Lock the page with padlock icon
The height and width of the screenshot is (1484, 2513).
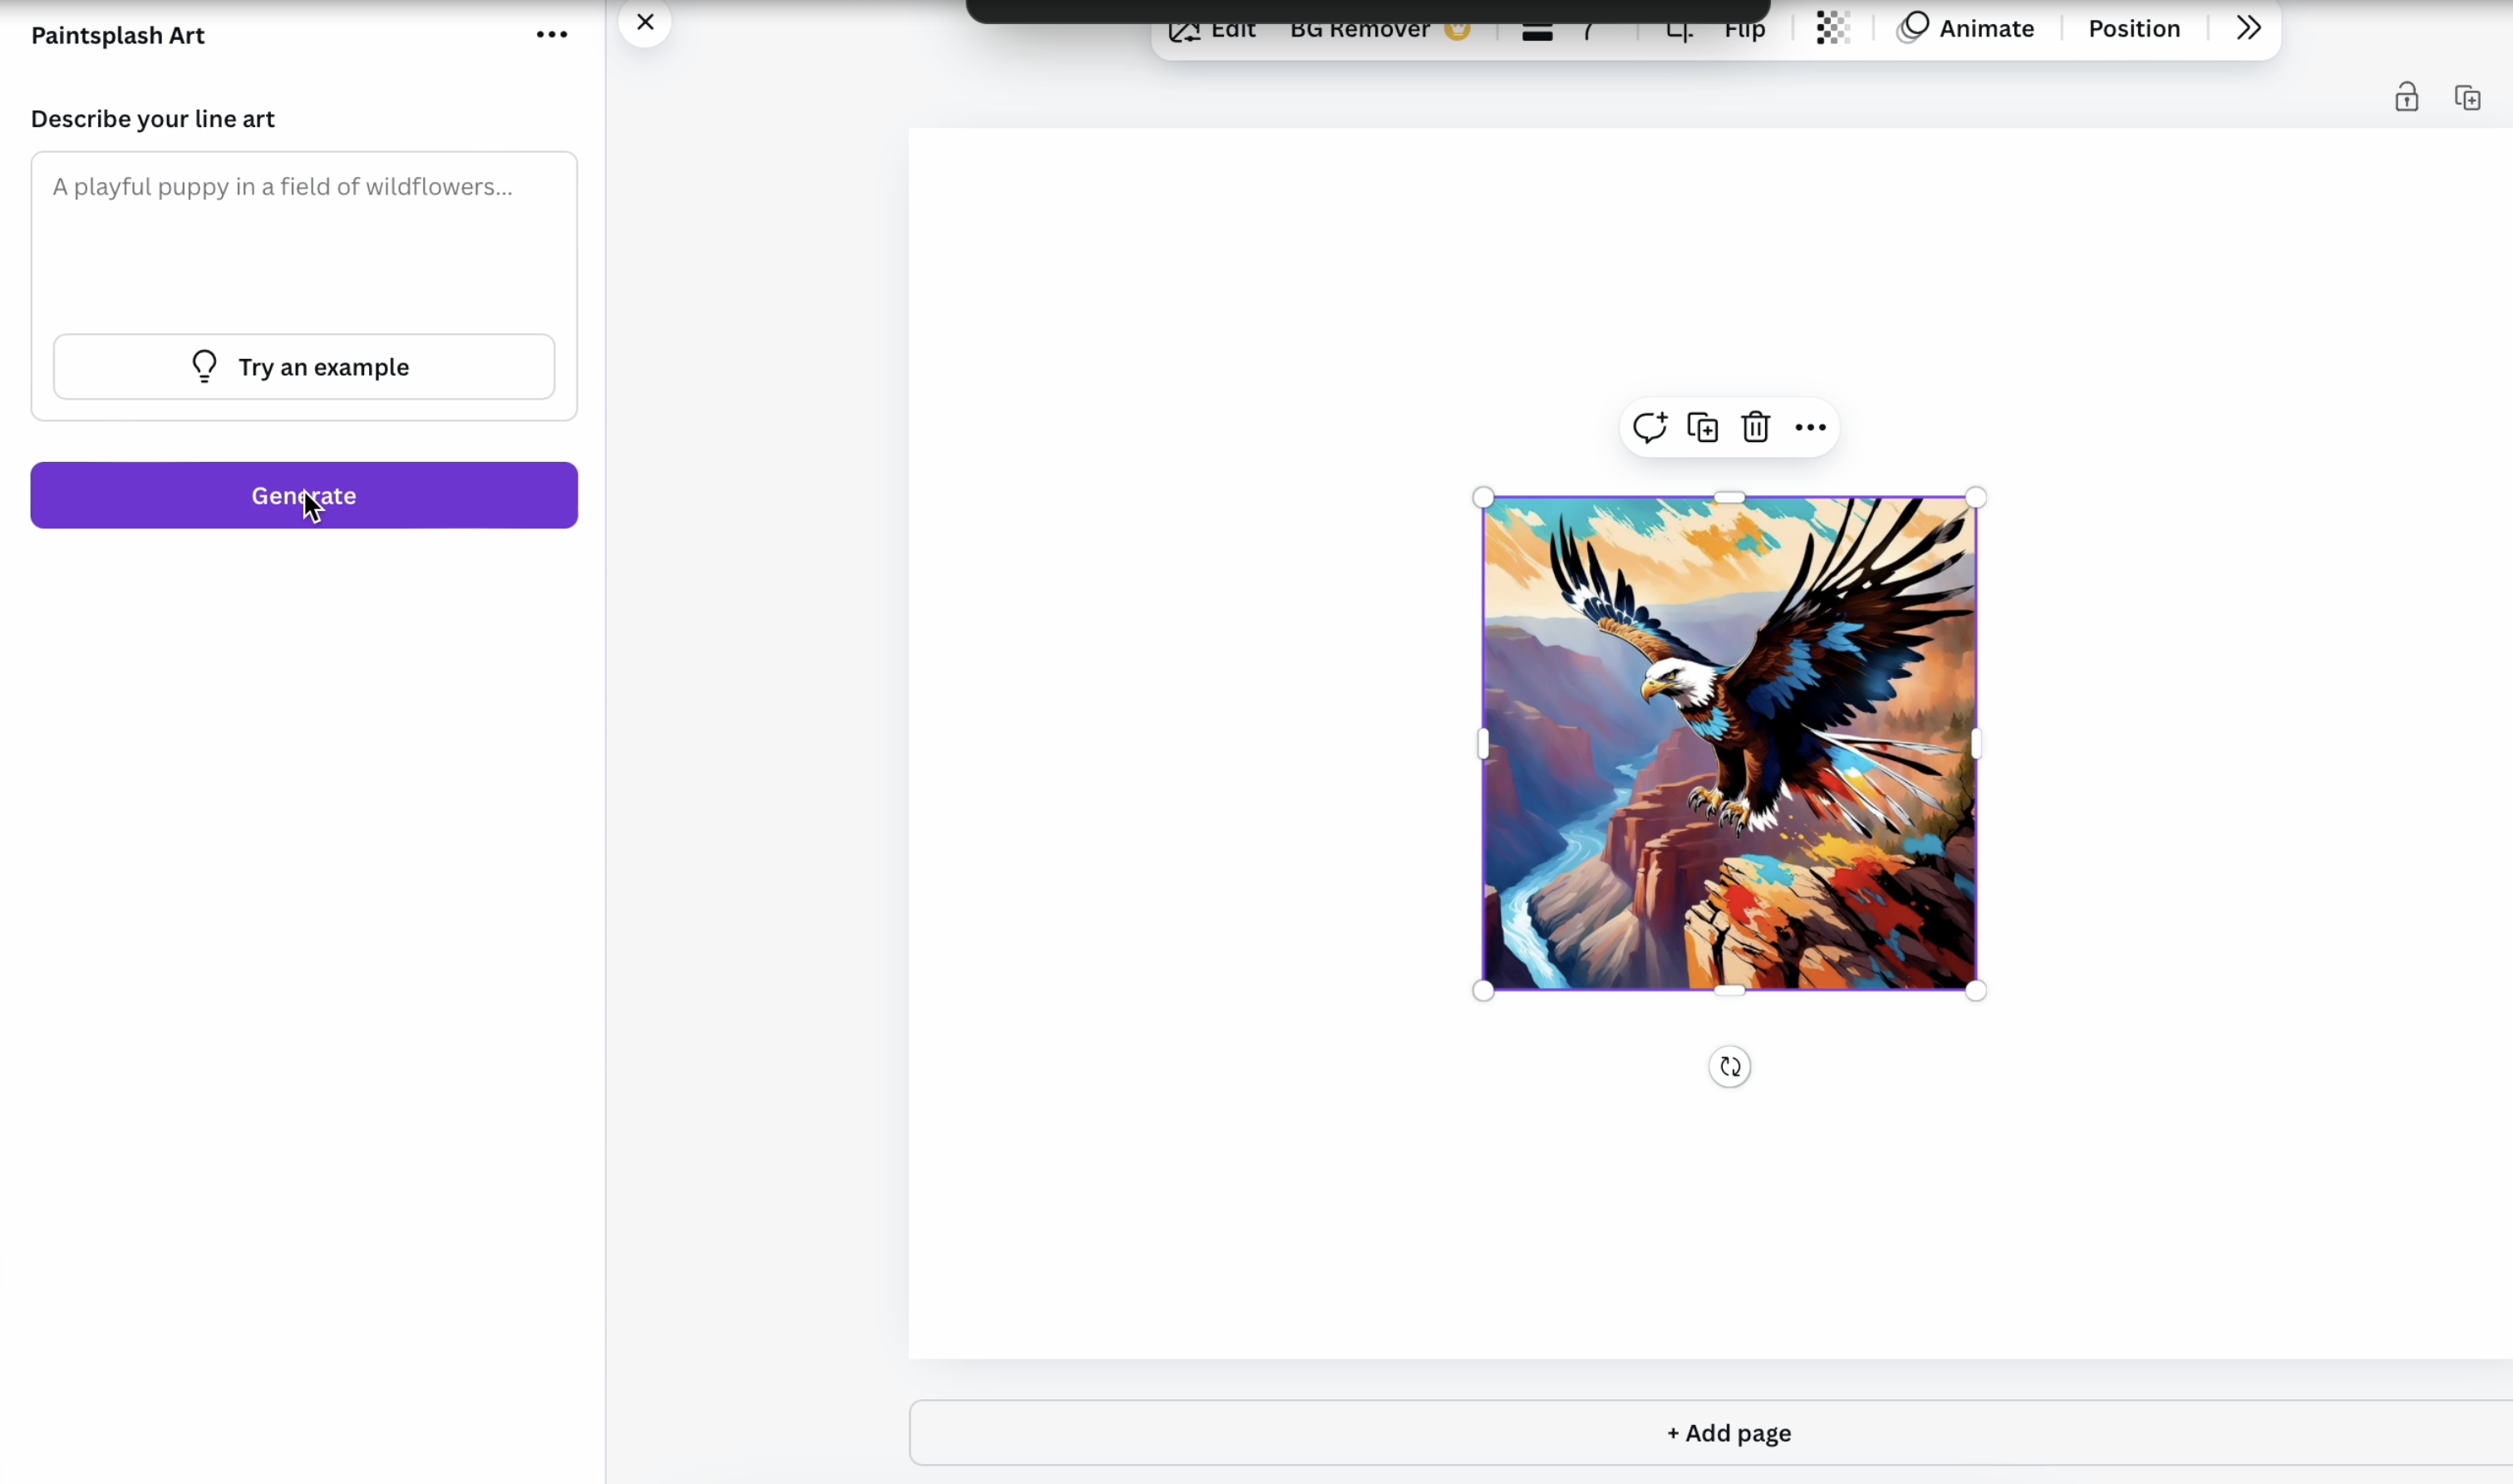(2406, 97)
